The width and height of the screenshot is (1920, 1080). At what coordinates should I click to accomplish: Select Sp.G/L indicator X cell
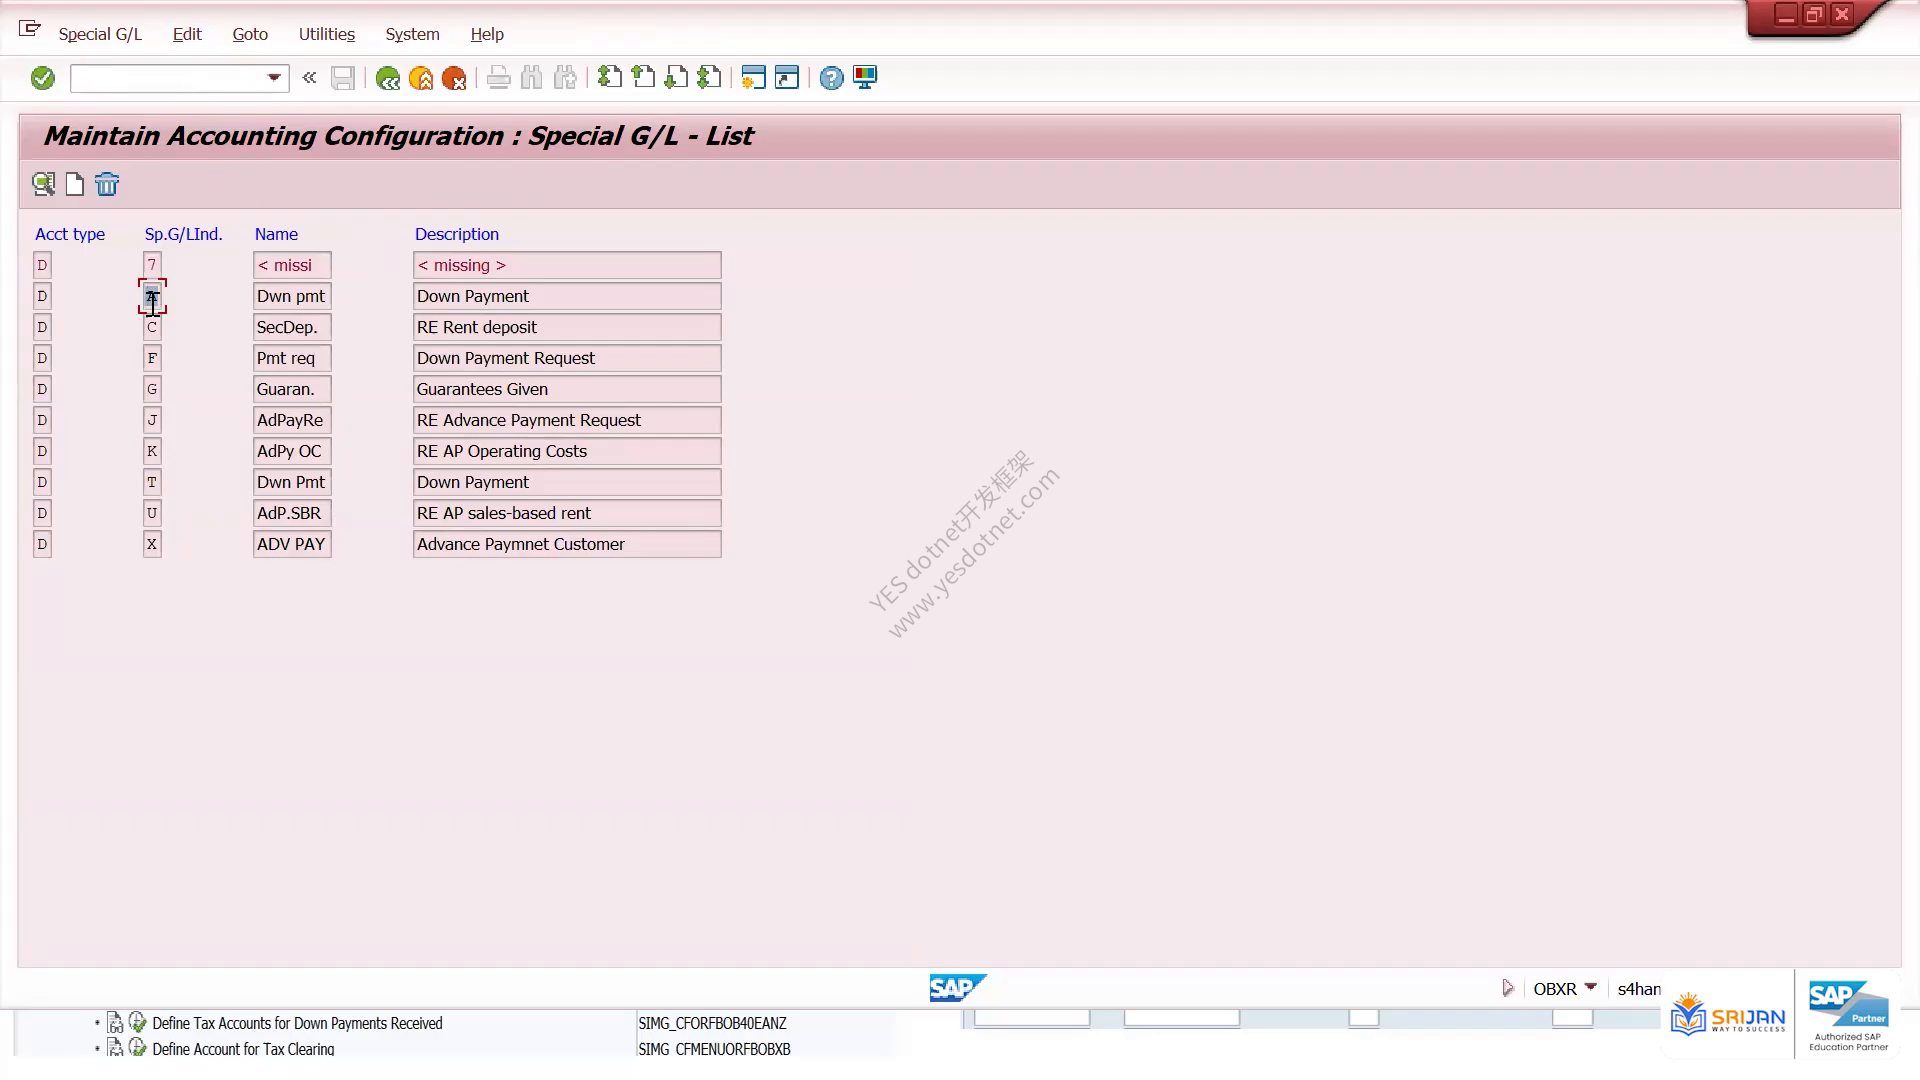(152, 544)
